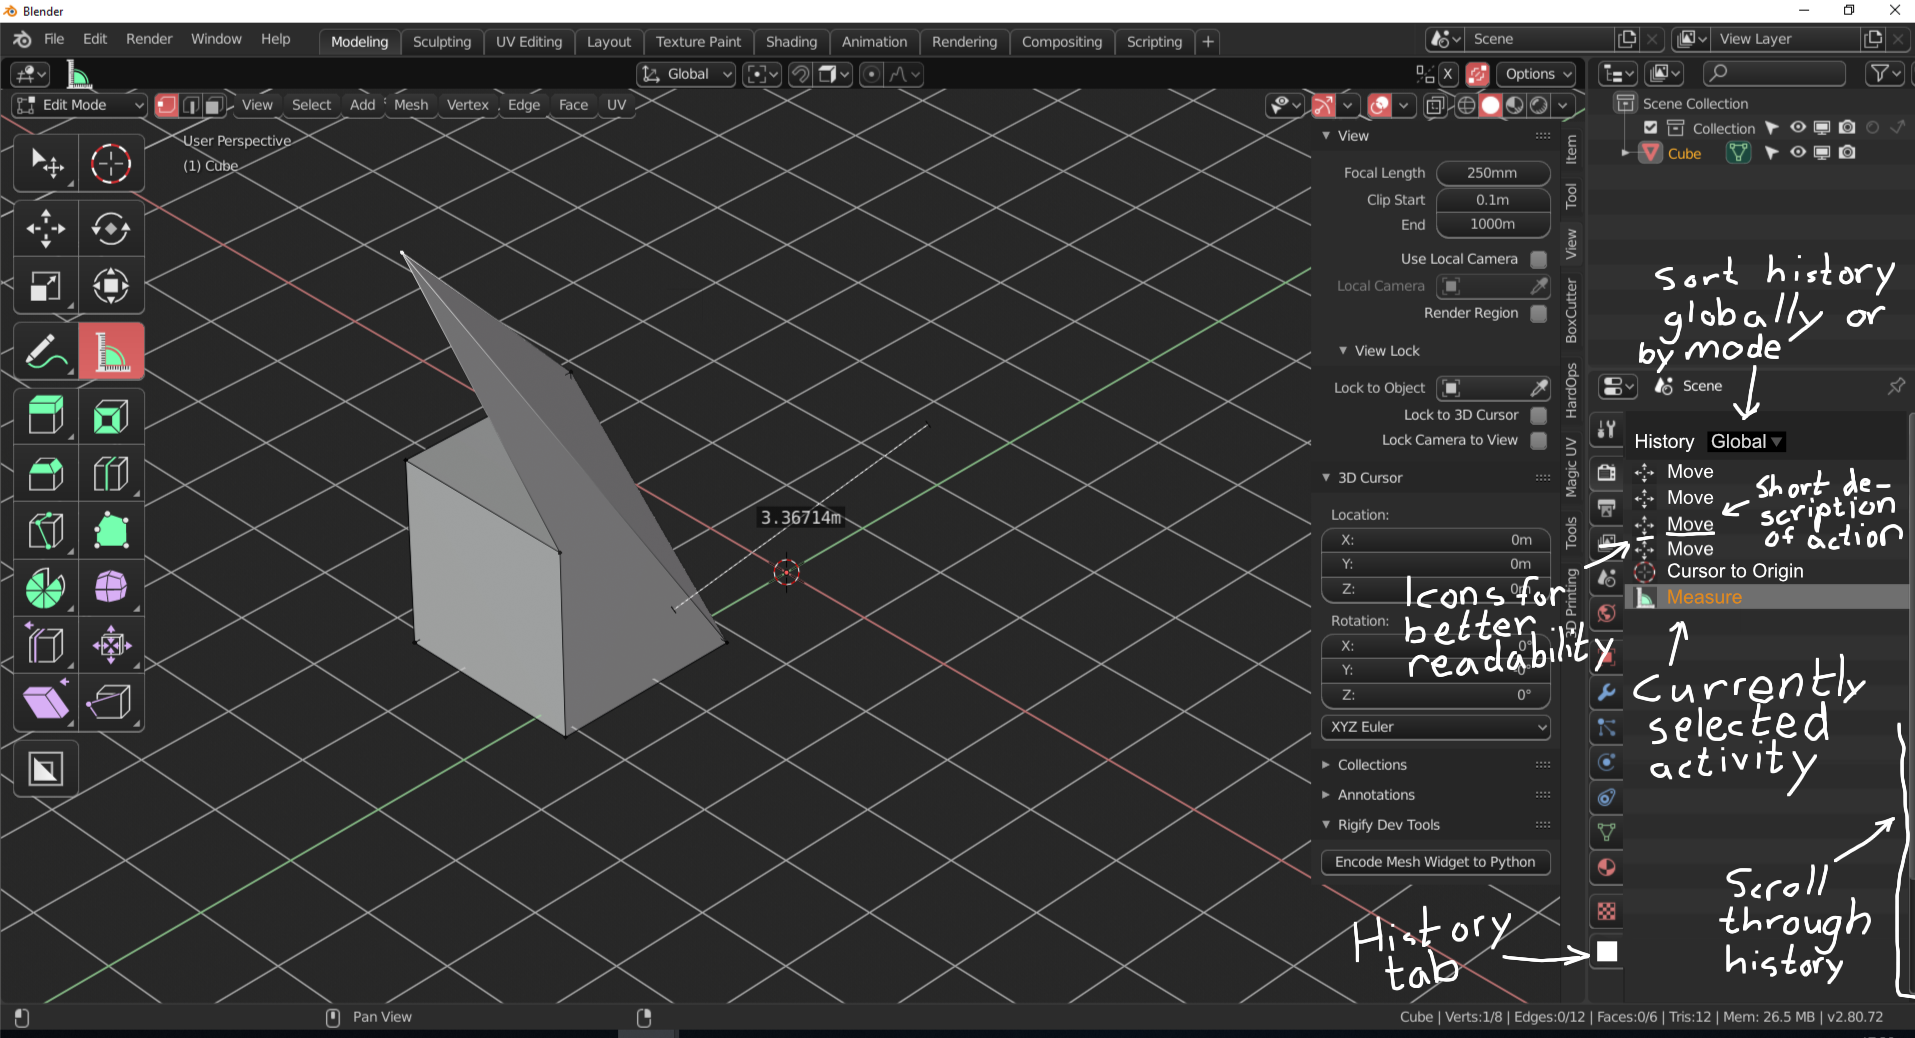Tick the Lock Camera to View checkbox
Viewport: 1915px width, 1038px height.
click(1539, 440)
